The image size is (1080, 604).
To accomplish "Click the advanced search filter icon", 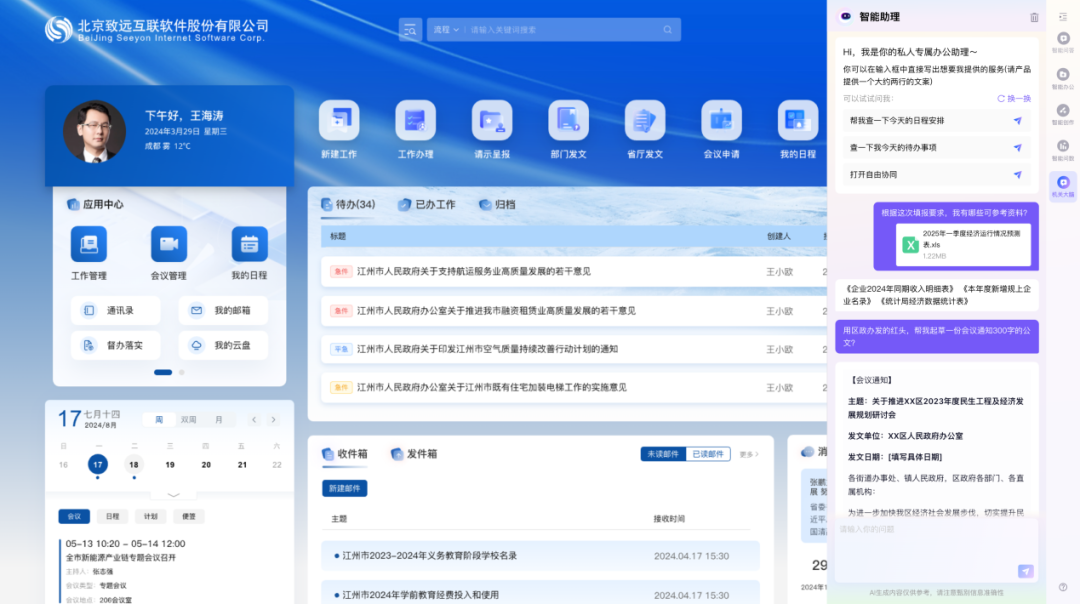I will (x=410, y=30).
